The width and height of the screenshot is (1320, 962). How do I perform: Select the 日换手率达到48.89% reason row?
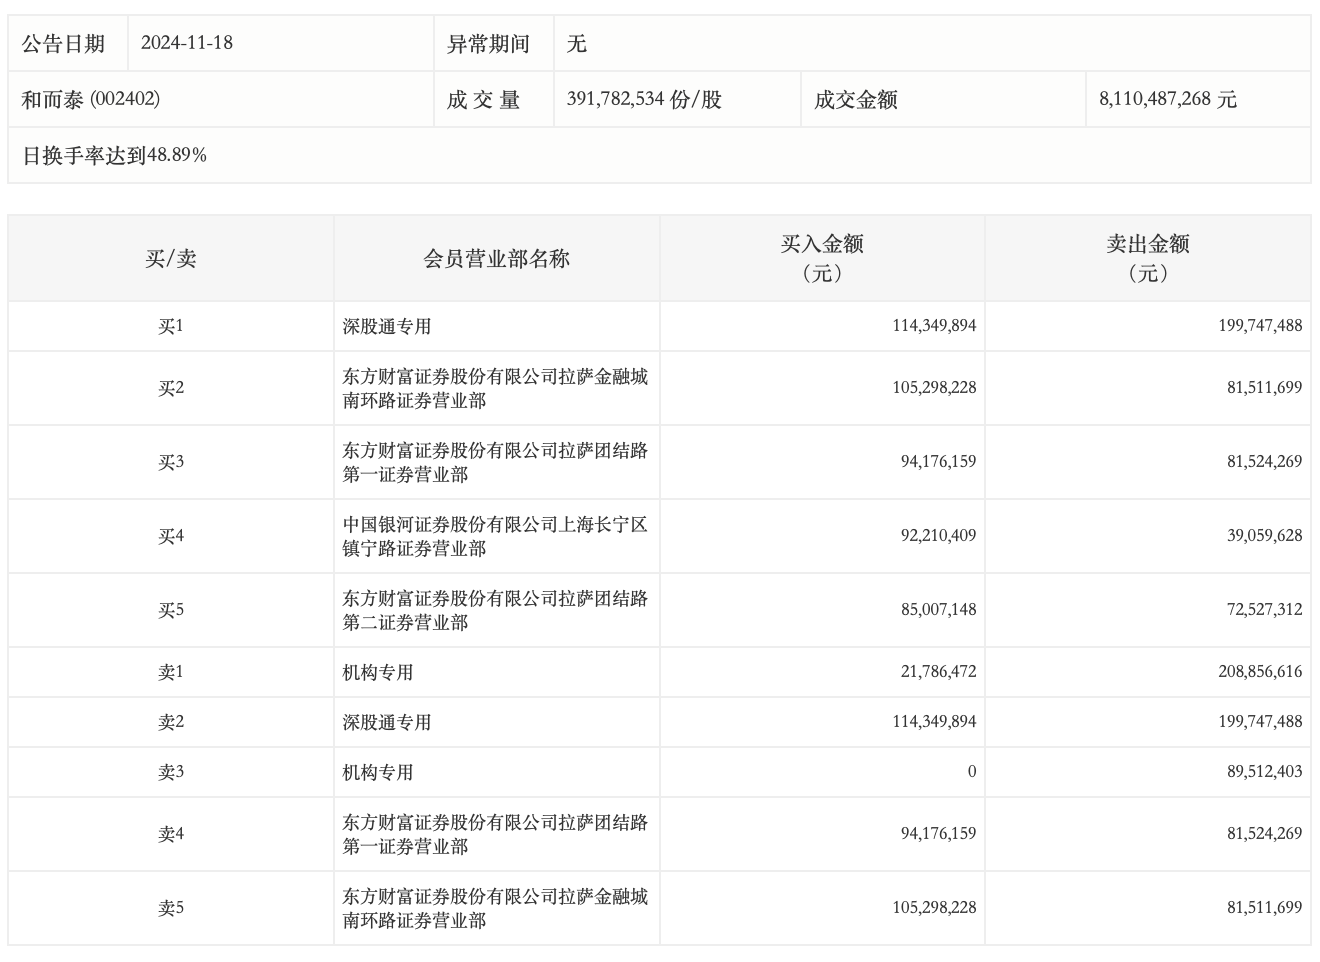point(114,155)
